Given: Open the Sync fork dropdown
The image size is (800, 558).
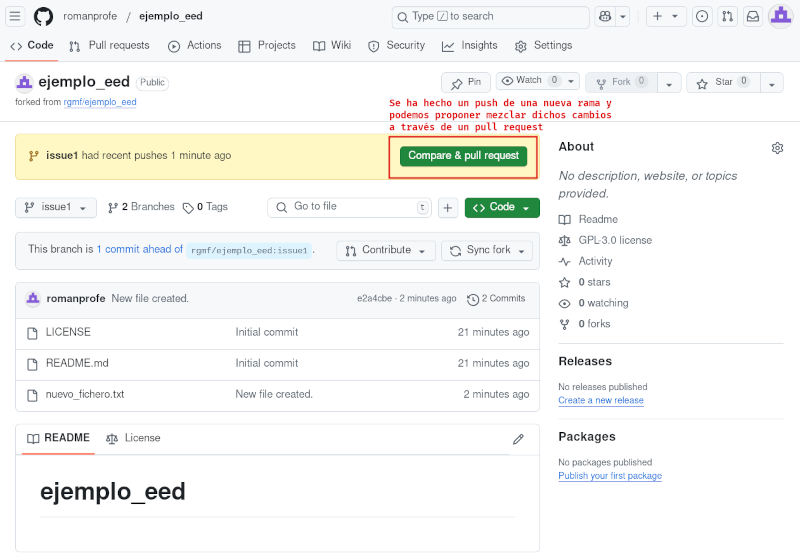Looking at the screenshot, I should pyautogui.click(x=487, y=250).
